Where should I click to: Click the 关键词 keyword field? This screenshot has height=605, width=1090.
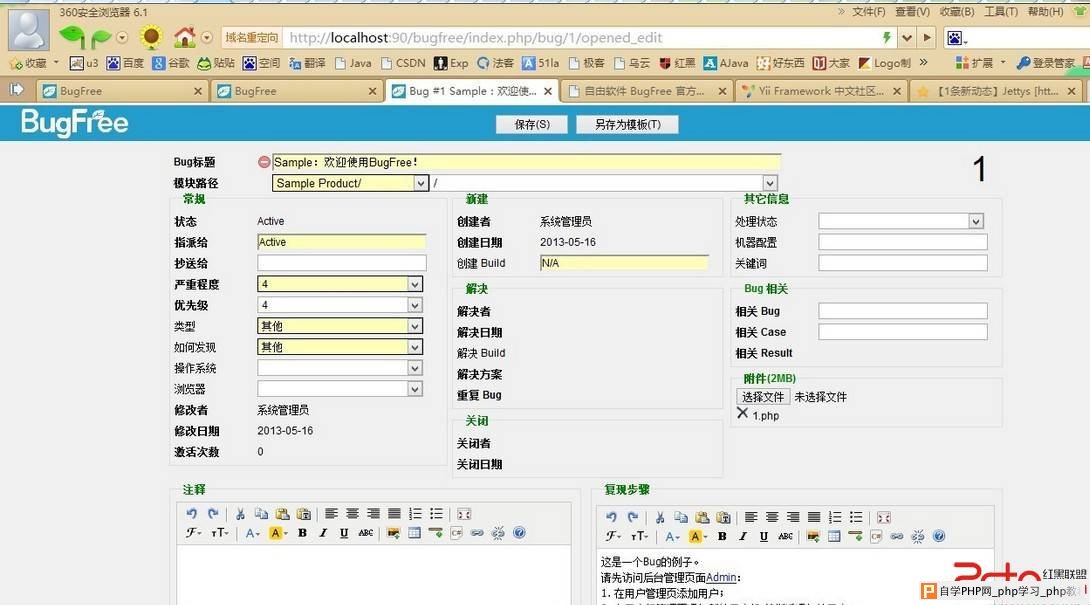pyautogui.click(x=902, y=263)
